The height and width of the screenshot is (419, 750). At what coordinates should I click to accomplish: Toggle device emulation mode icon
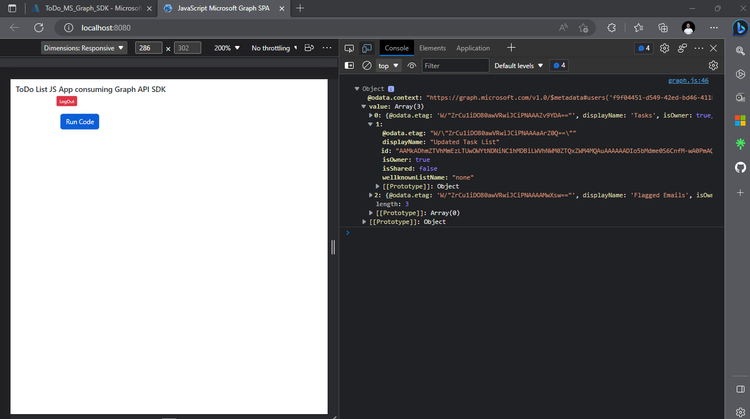click(367, 48)
